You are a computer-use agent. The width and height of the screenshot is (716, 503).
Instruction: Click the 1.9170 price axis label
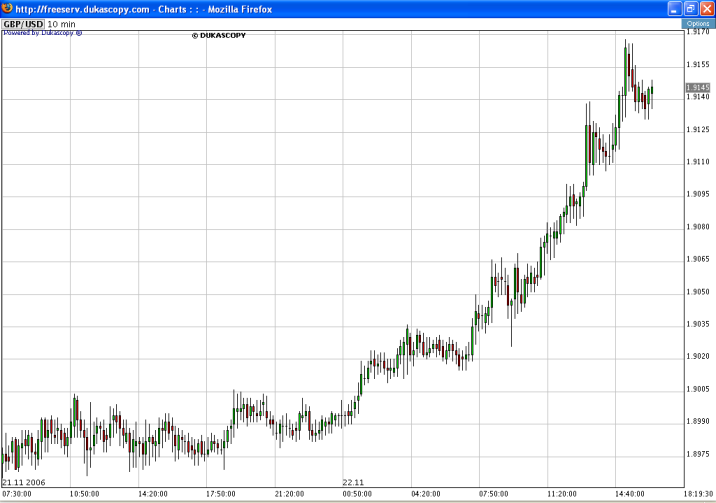click(698, 32)
